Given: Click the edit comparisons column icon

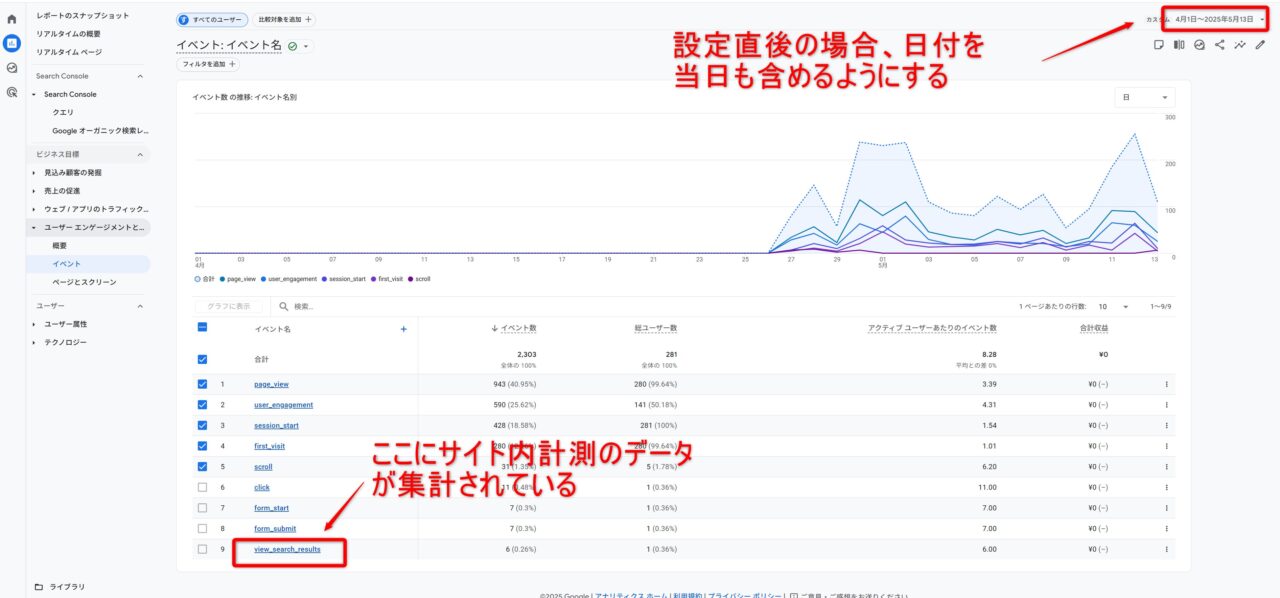Looking at the screenshot, I should click(x=1178, y=45).
